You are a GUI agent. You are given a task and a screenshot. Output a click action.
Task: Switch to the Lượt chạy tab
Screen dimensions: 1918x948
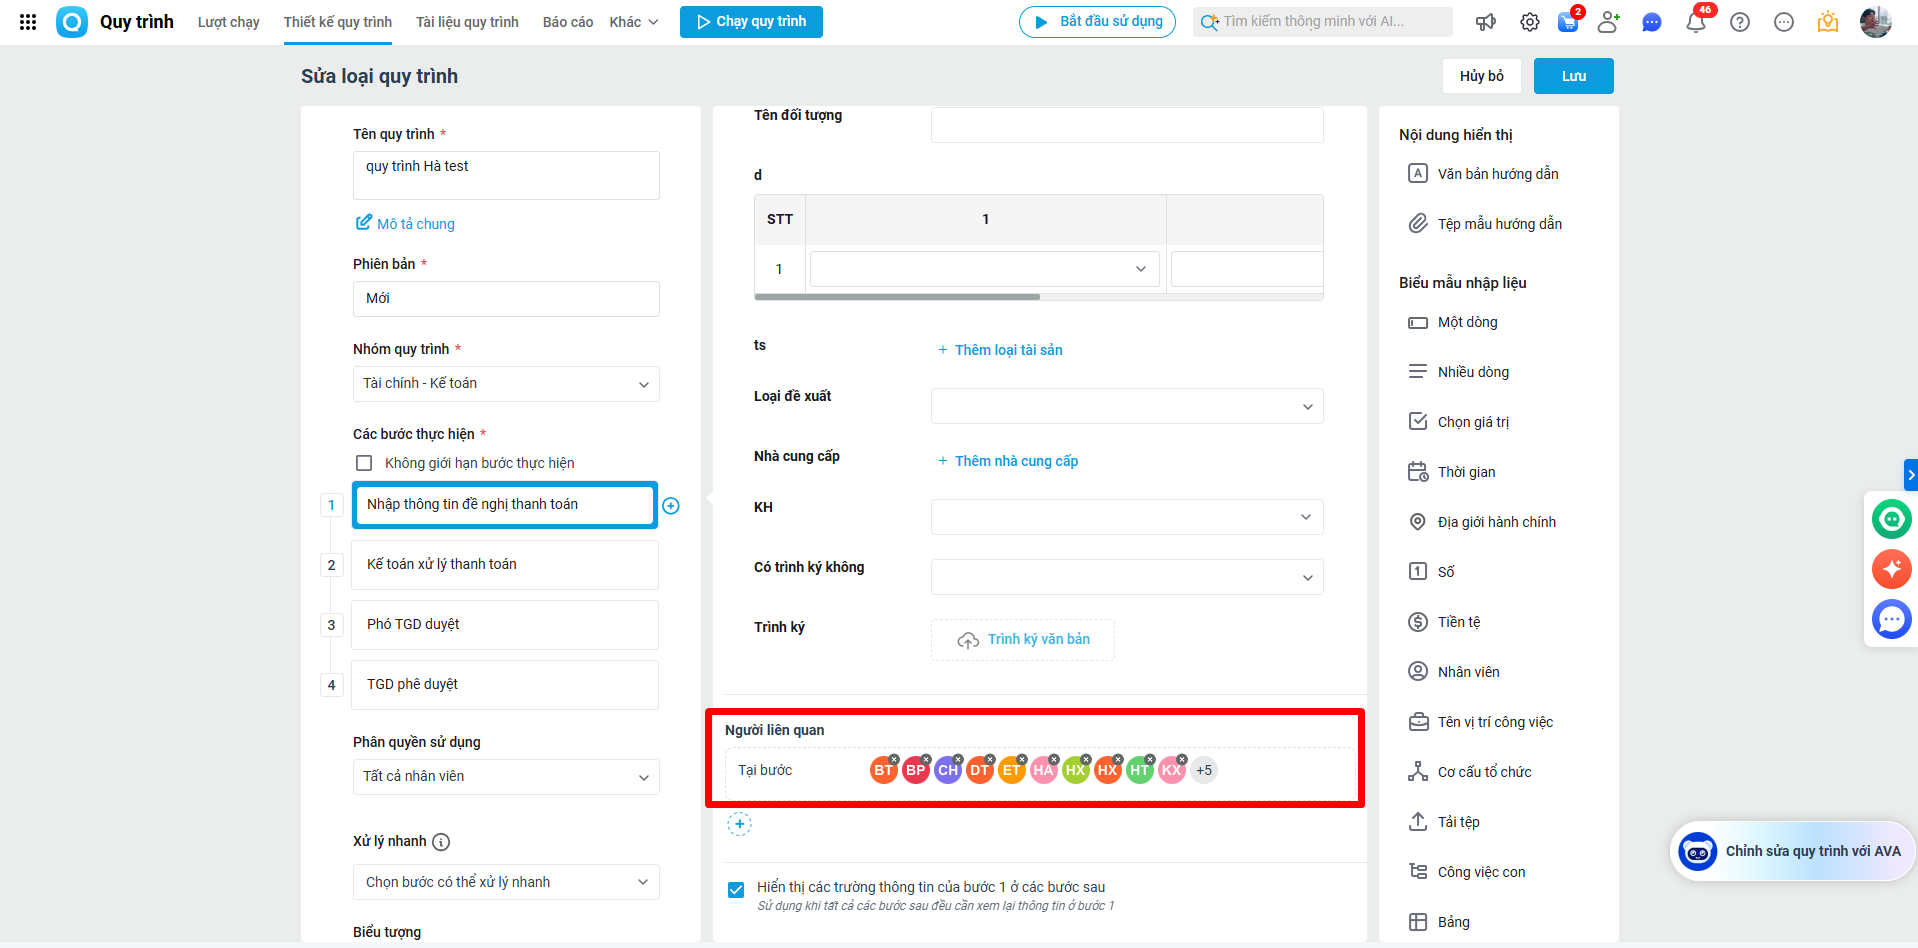(229, 22)
